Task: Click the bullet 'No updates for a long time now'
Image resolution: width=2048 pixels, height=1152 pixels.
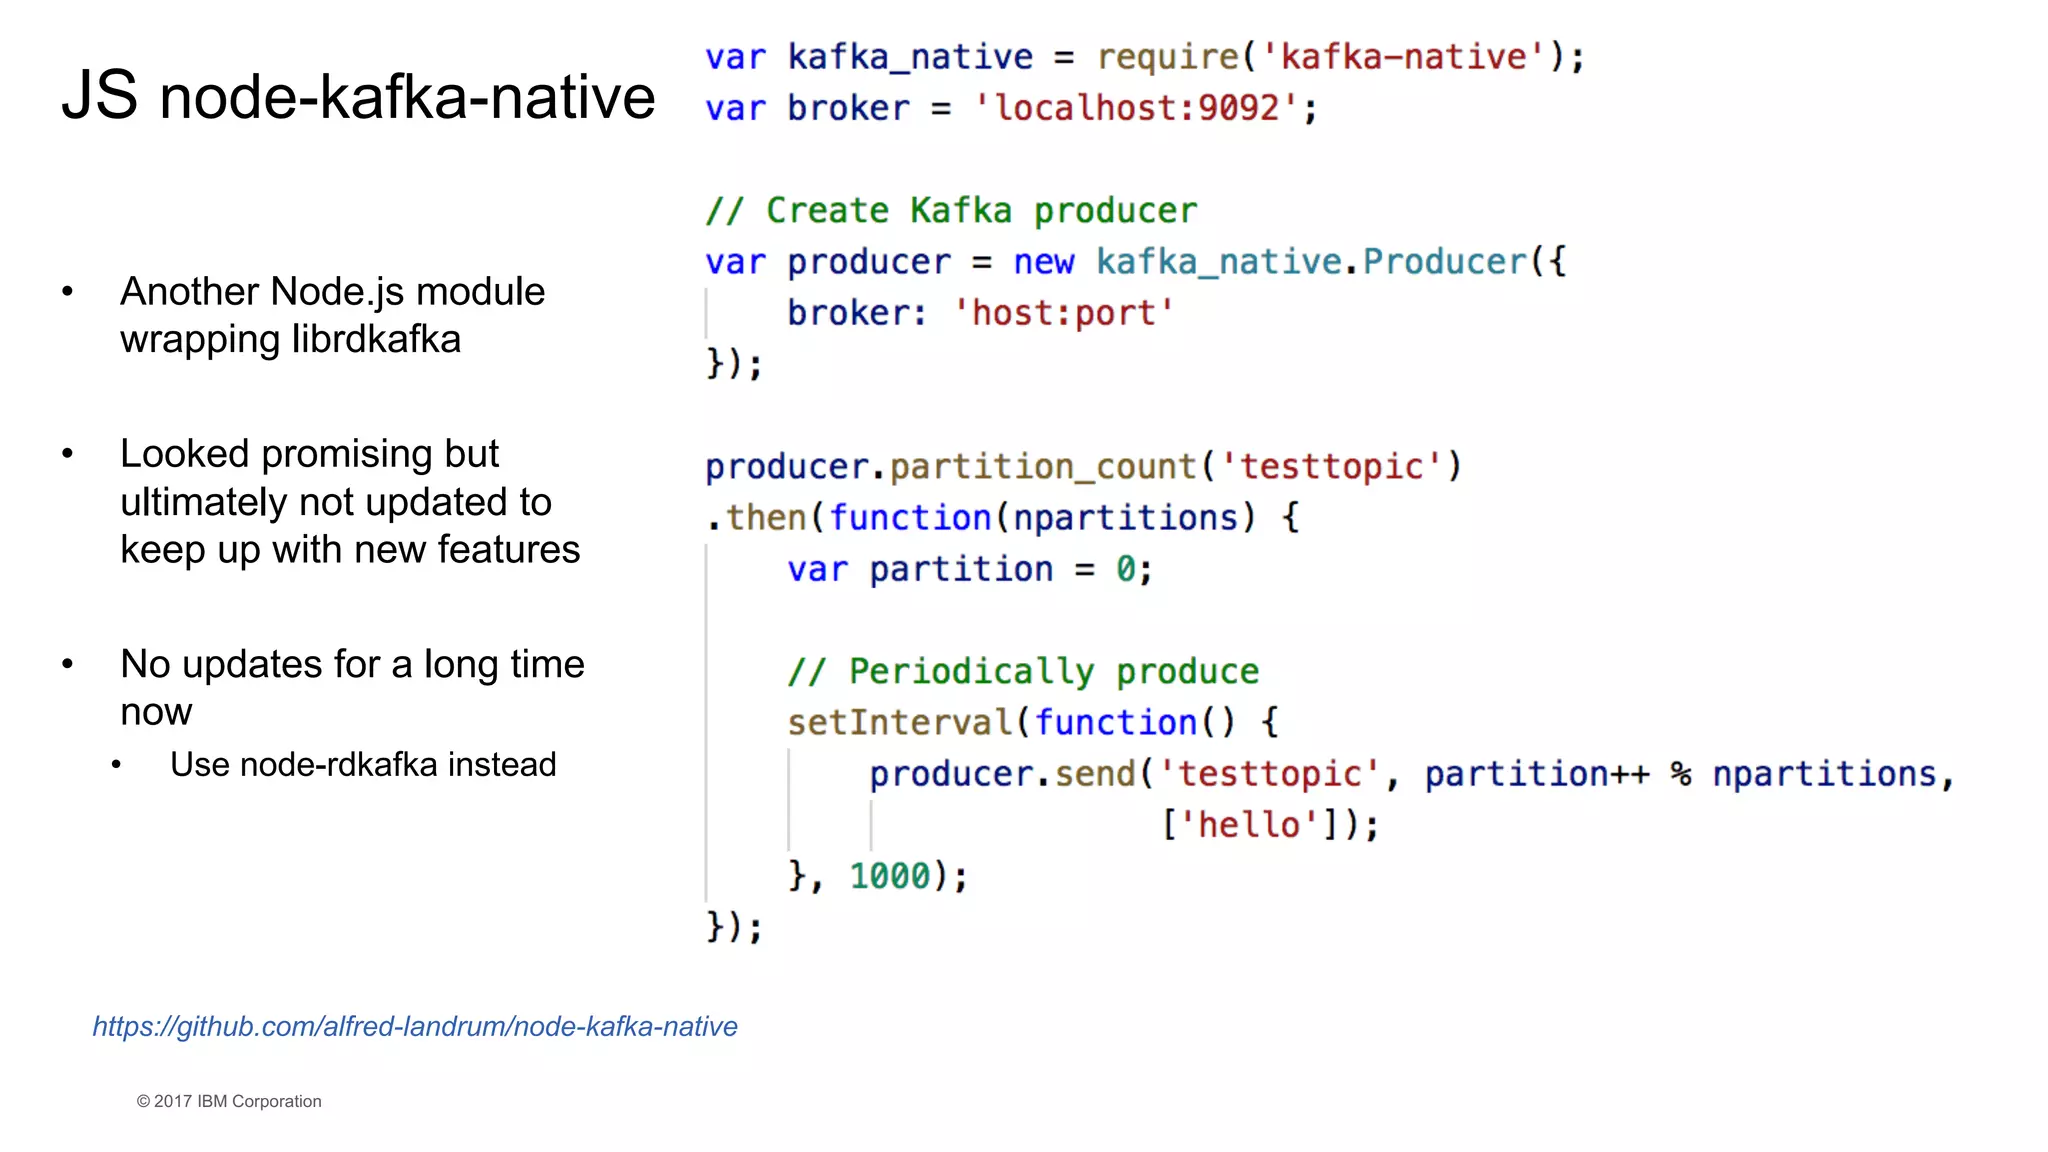Action: coord(352,687)
